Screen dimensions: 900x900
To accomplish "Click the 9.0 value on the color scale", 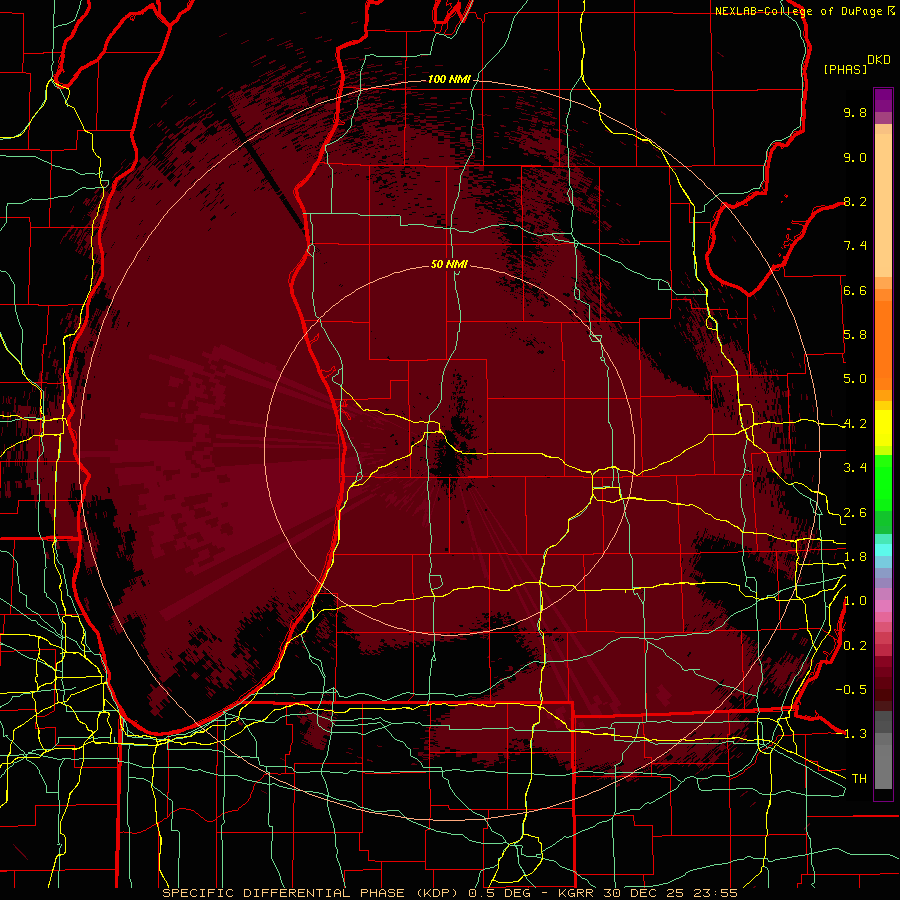I will point(855,157).
